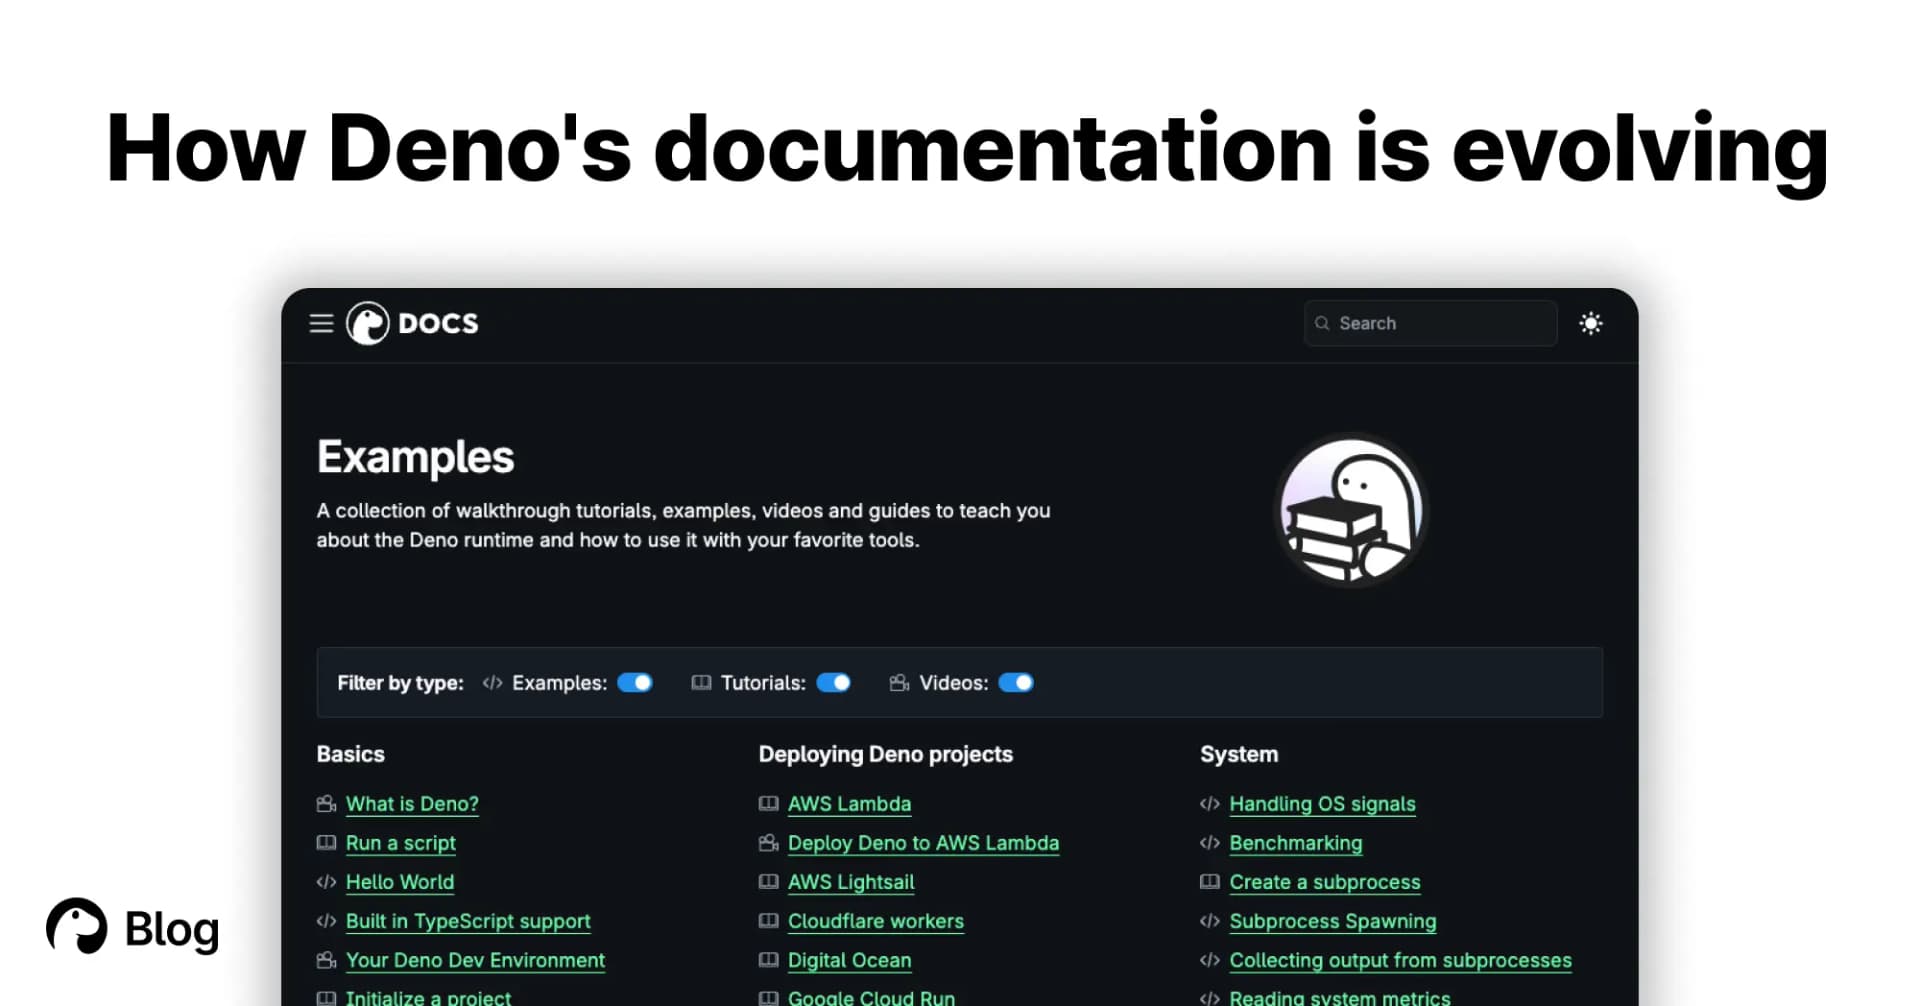Disable the Tutorials filter toggle
The image size is (1920, 1006).
835,683
